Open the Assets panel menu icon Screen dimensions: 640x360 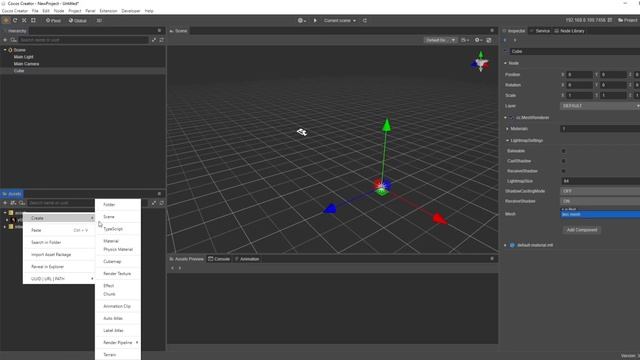pos(159,194)
